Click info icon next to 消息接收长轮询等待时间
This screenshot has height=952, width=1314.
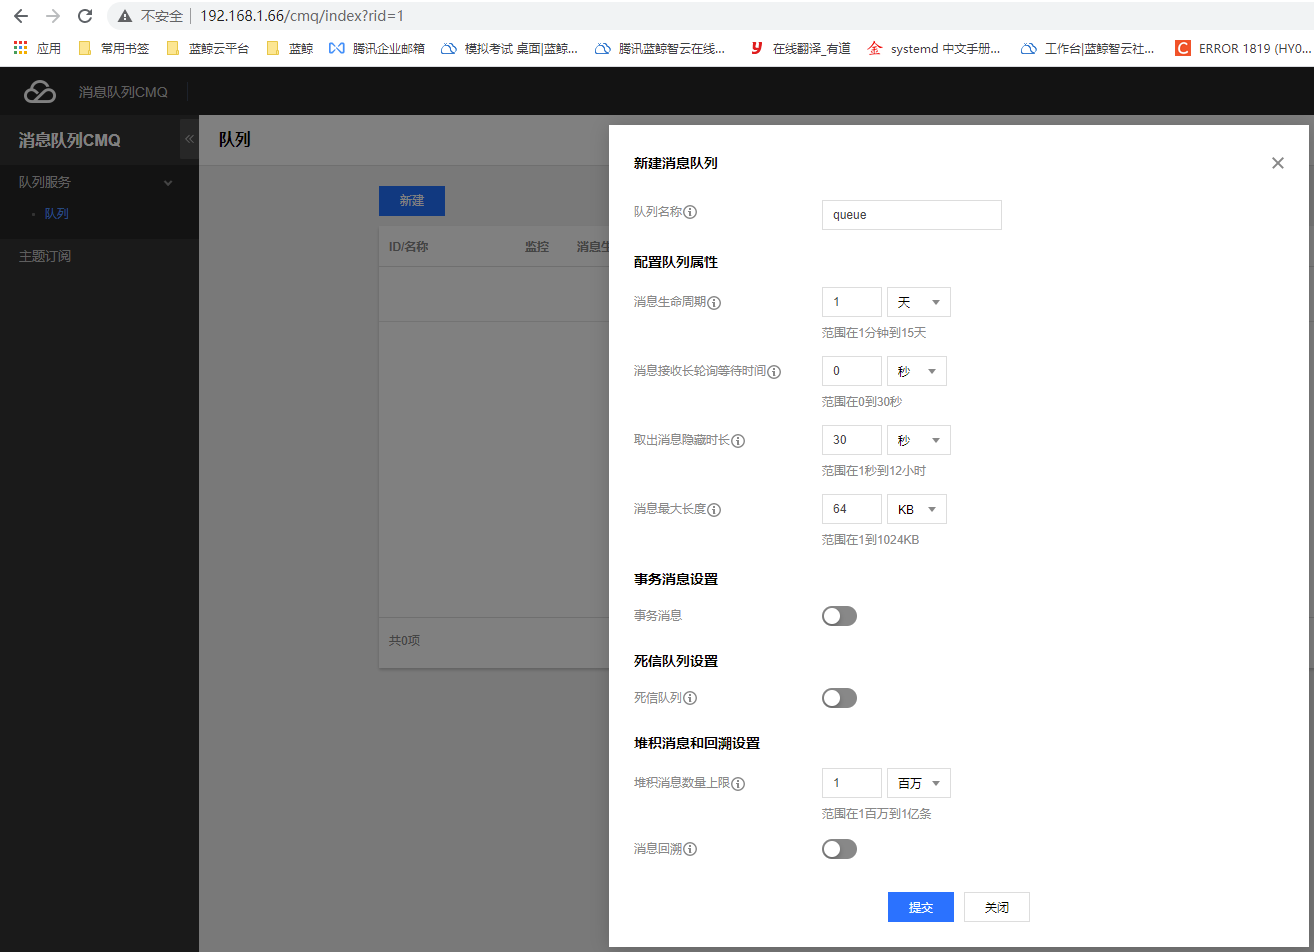(774, 371)
